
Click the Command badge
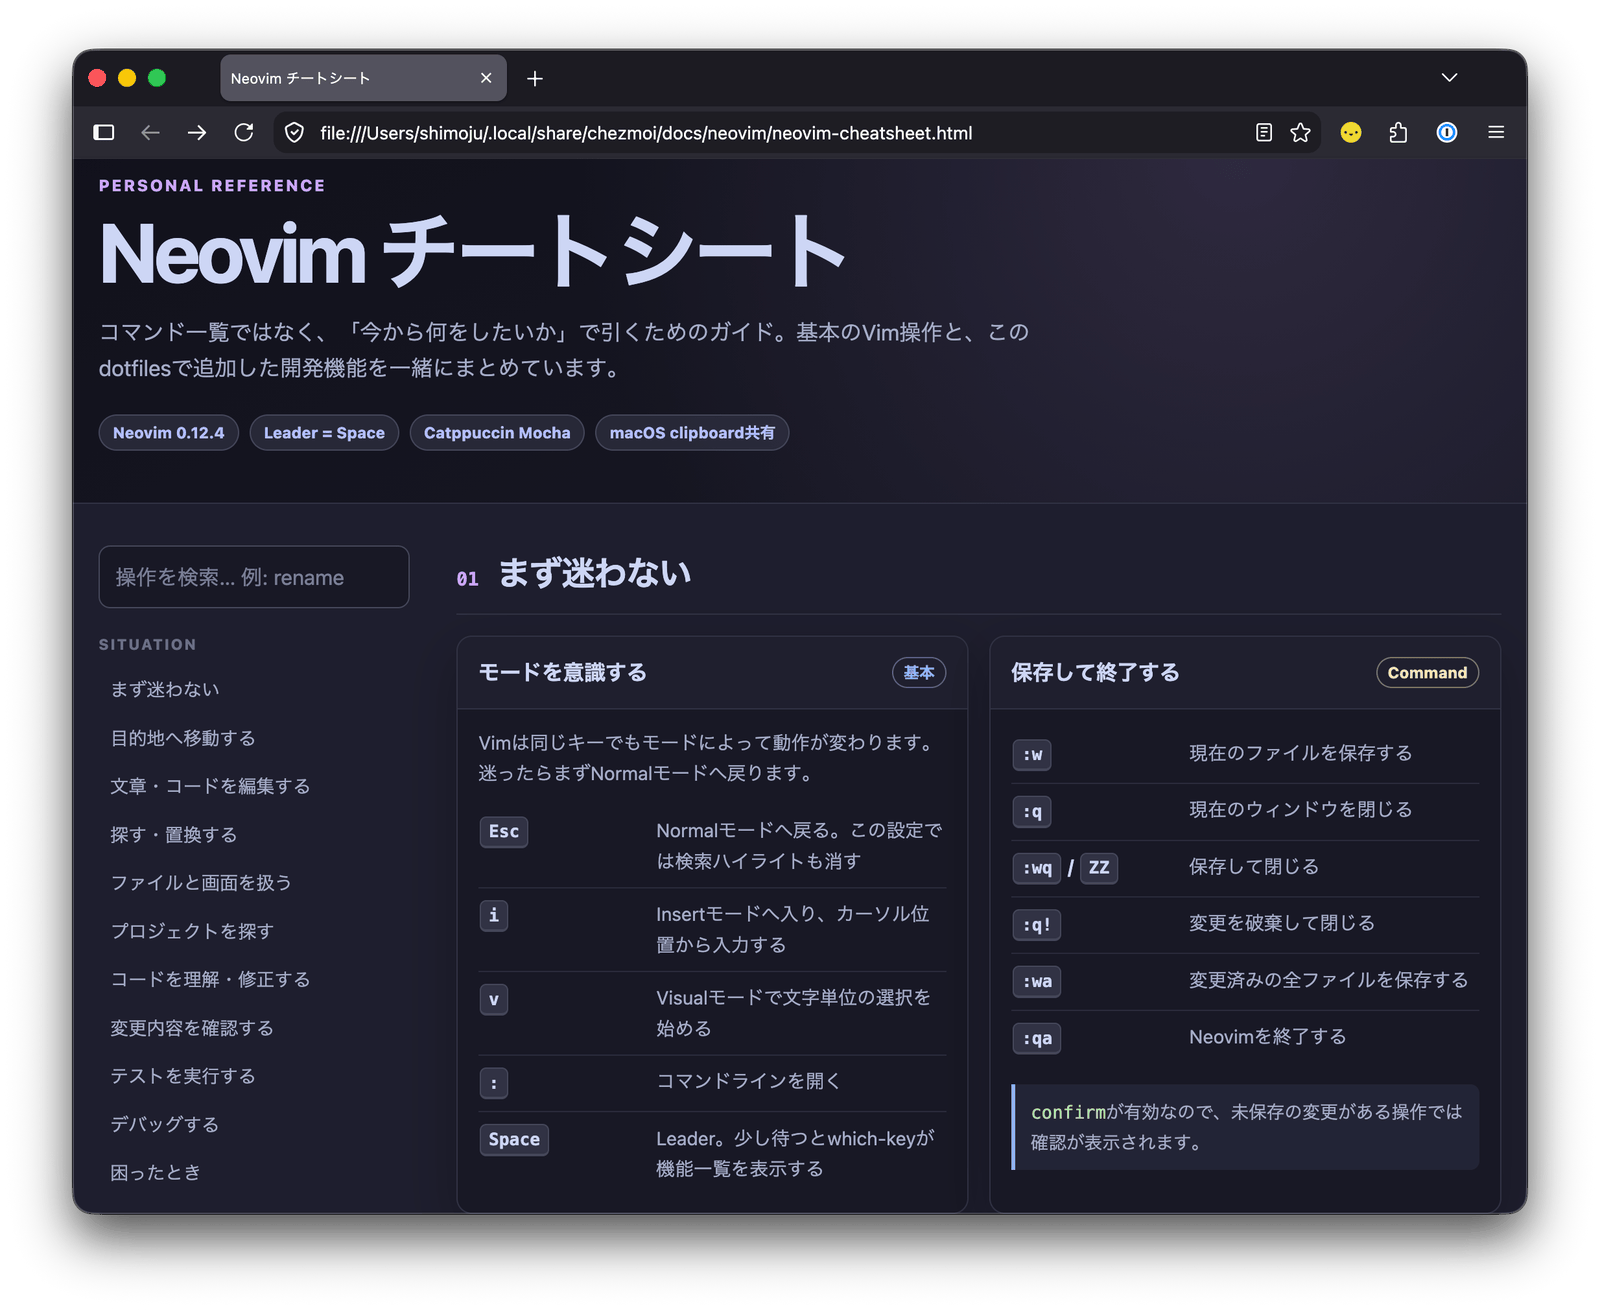1427,673
